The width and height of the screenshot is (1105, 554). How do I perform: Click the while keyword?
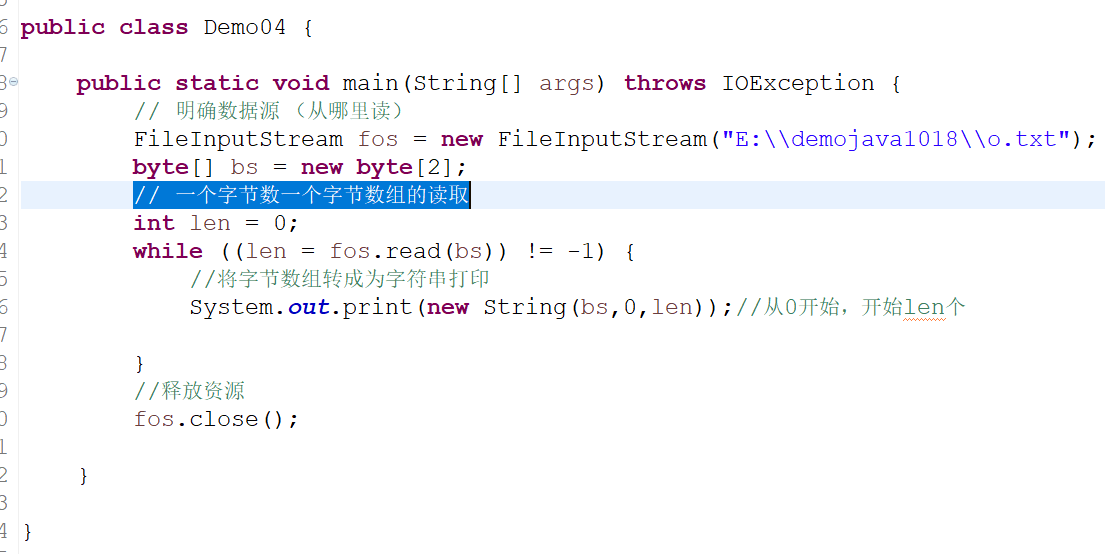[168, 251]
